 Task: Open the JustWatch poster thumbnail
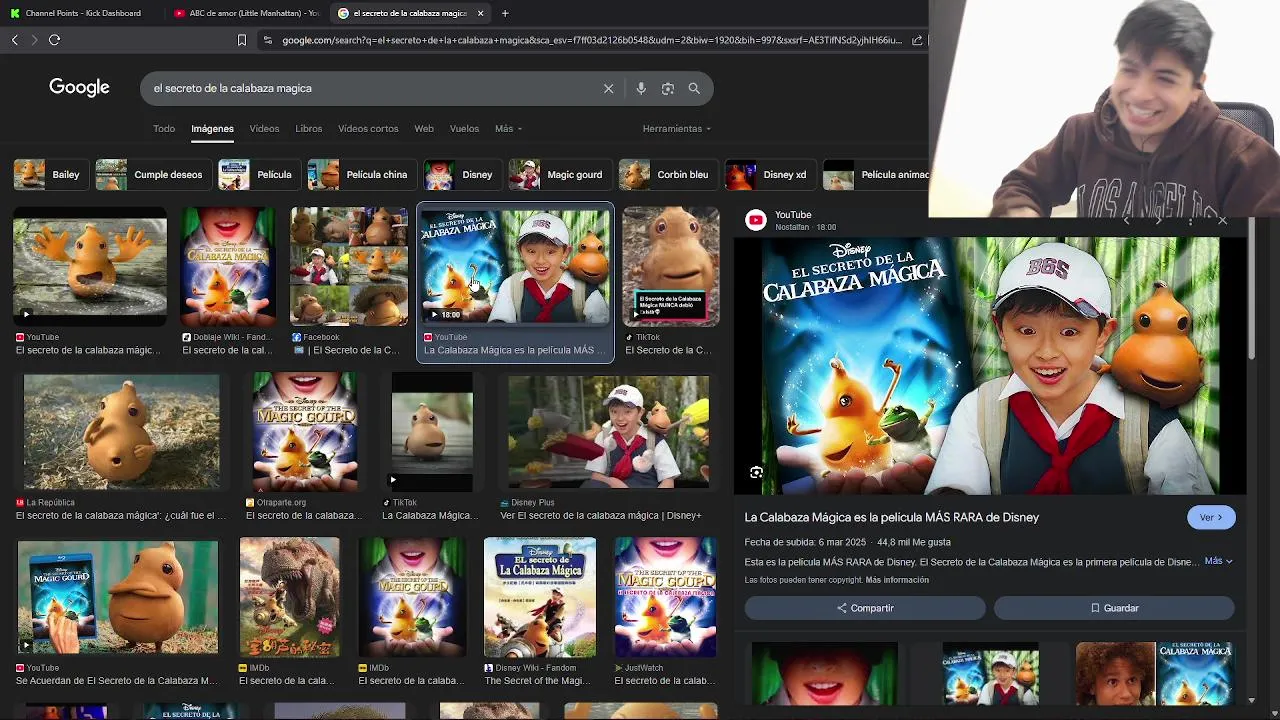(665, 597)
